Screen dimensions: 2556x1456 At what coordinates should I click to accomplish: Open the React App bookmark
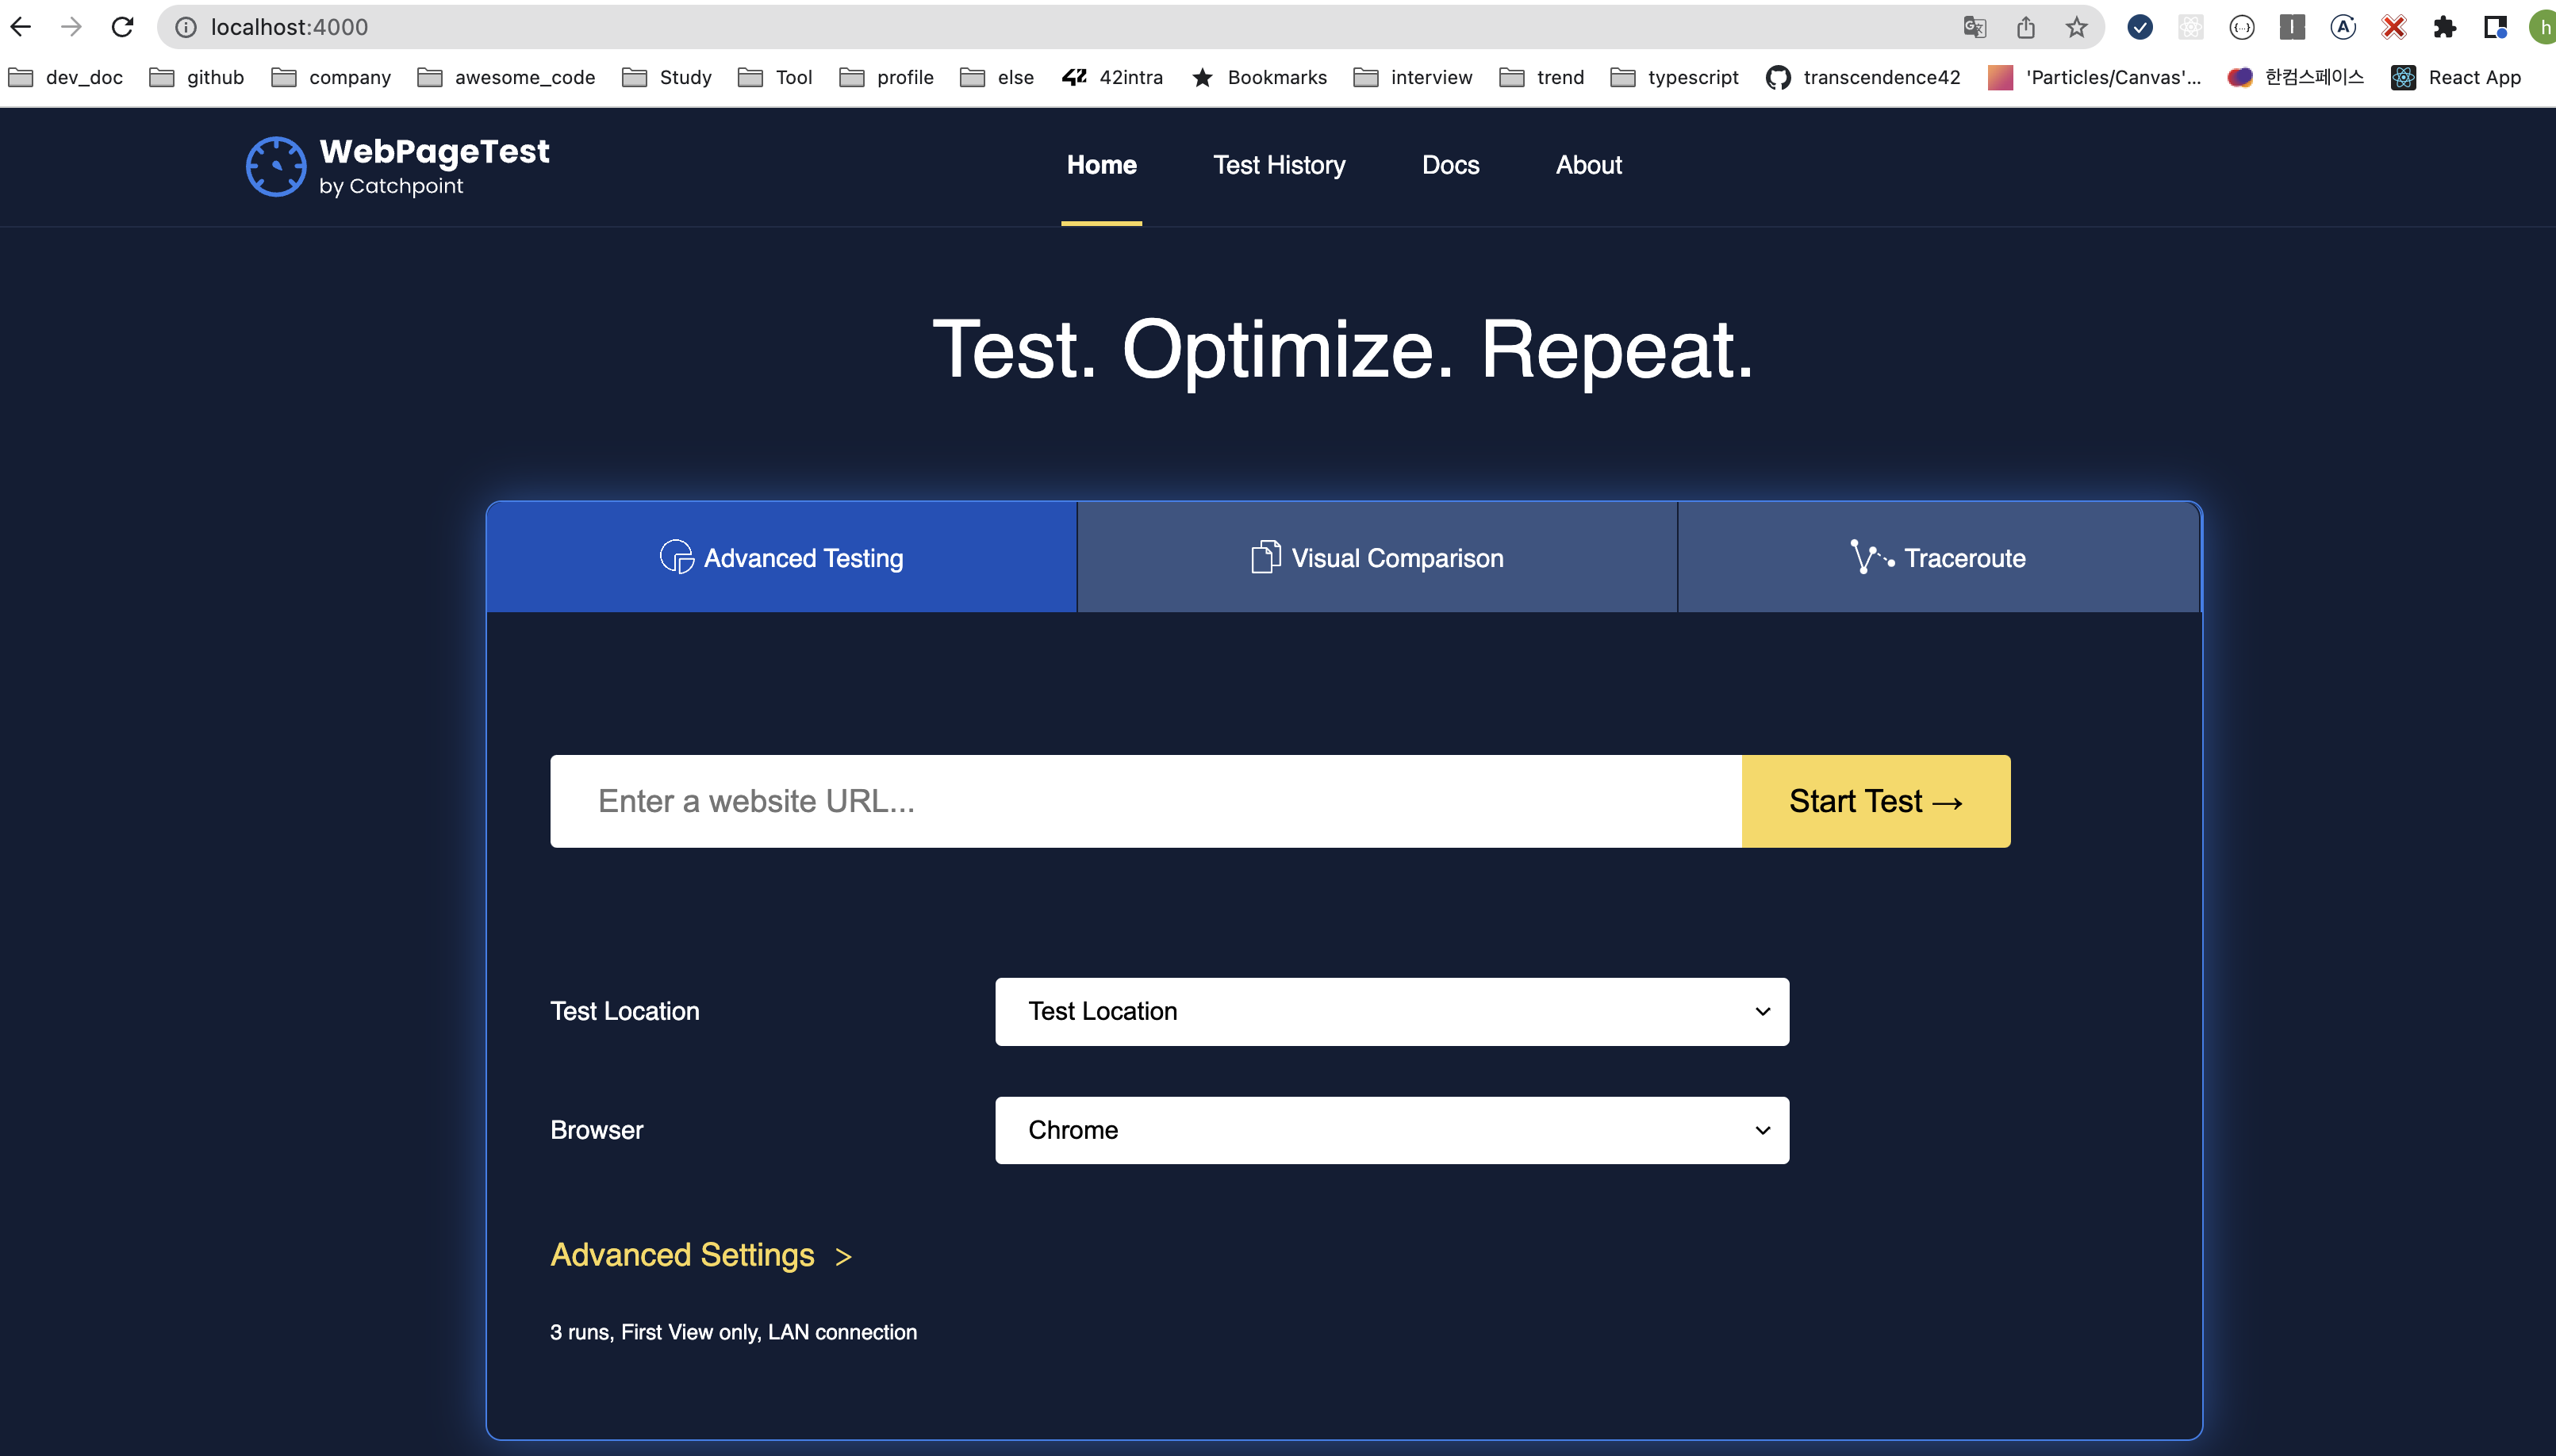pyautogui.click(x=2456, y=77)
